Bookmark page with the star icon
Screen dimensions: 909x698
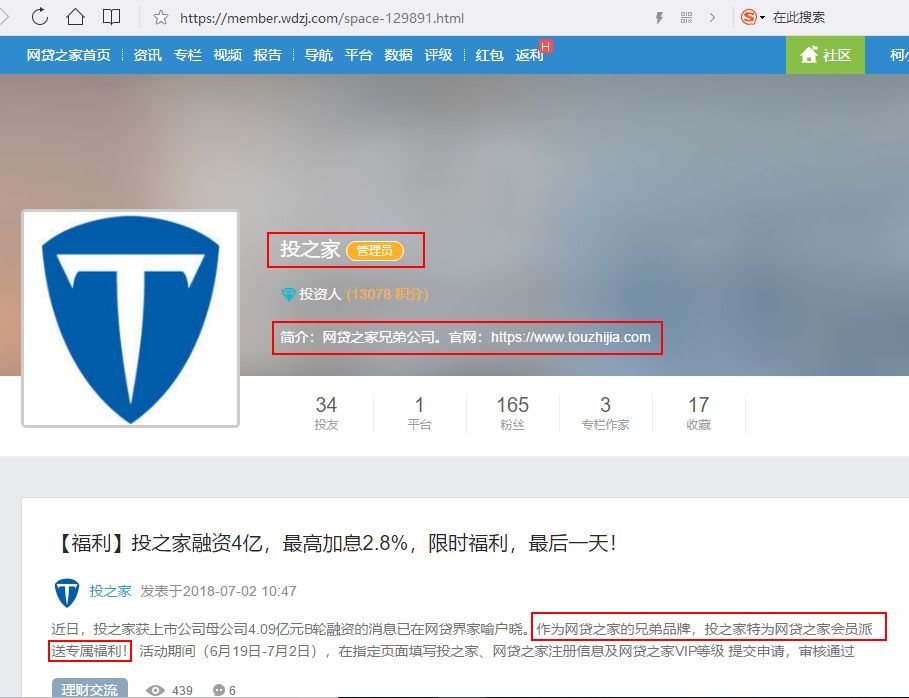pos(161,17)
